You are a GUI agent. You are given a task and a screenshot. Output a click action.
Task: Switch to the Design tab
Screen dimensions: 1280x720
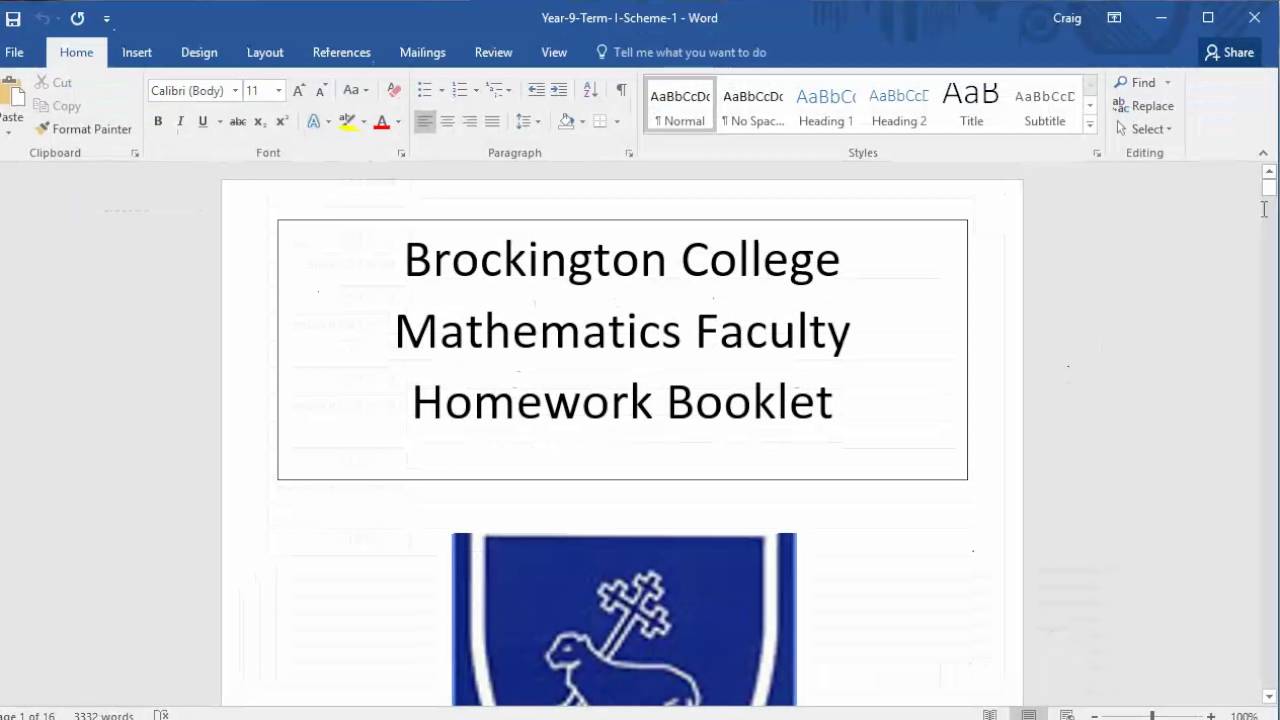(199, 52)
